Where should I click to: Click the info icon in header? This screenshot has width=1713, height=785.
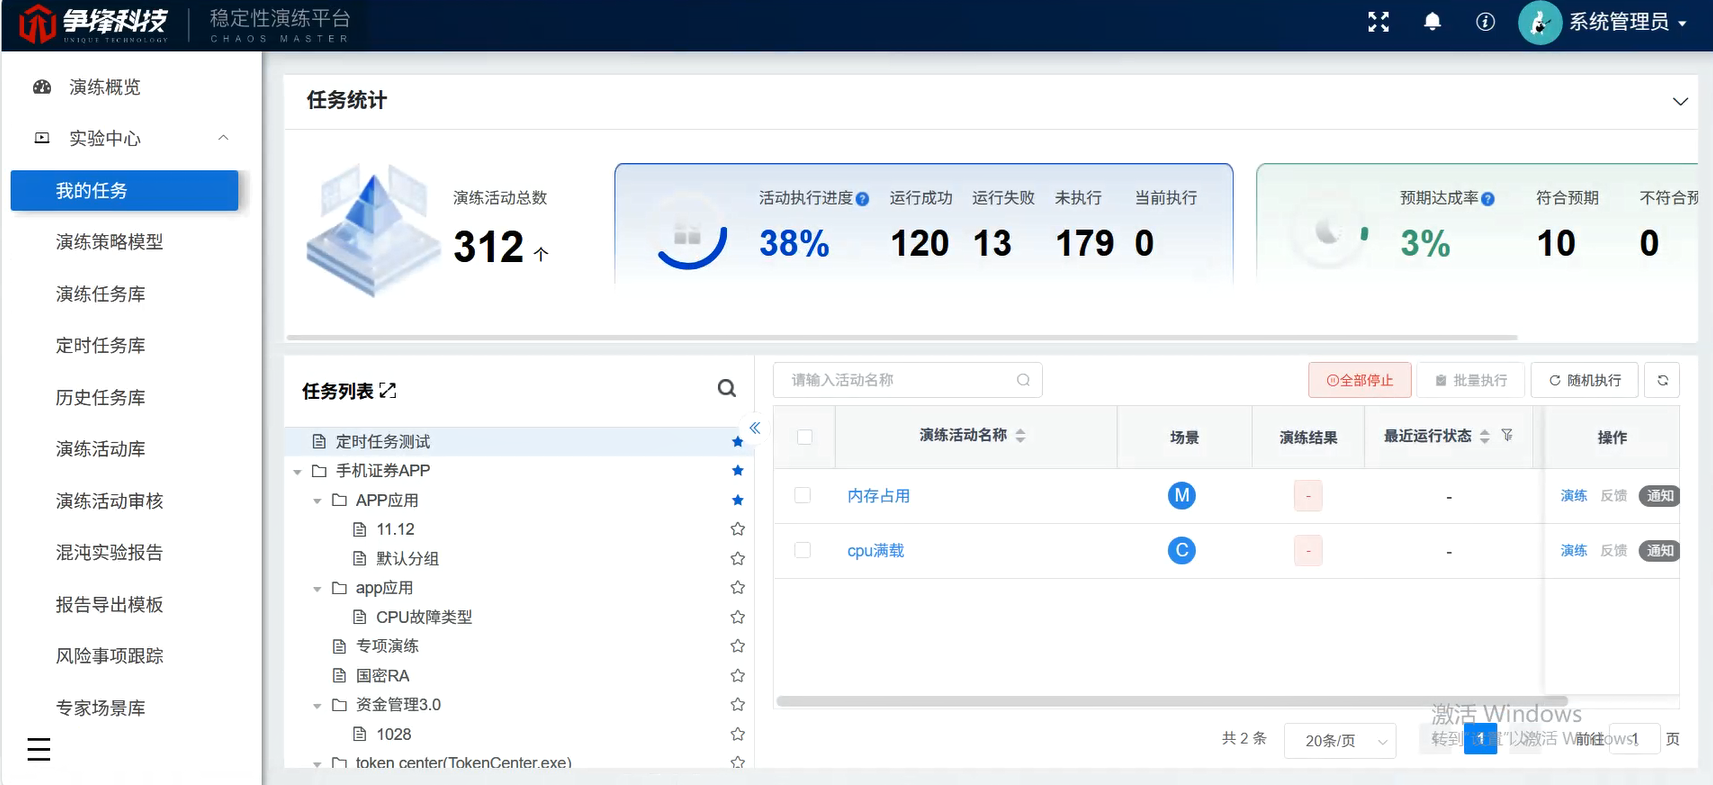[1485, 22]
